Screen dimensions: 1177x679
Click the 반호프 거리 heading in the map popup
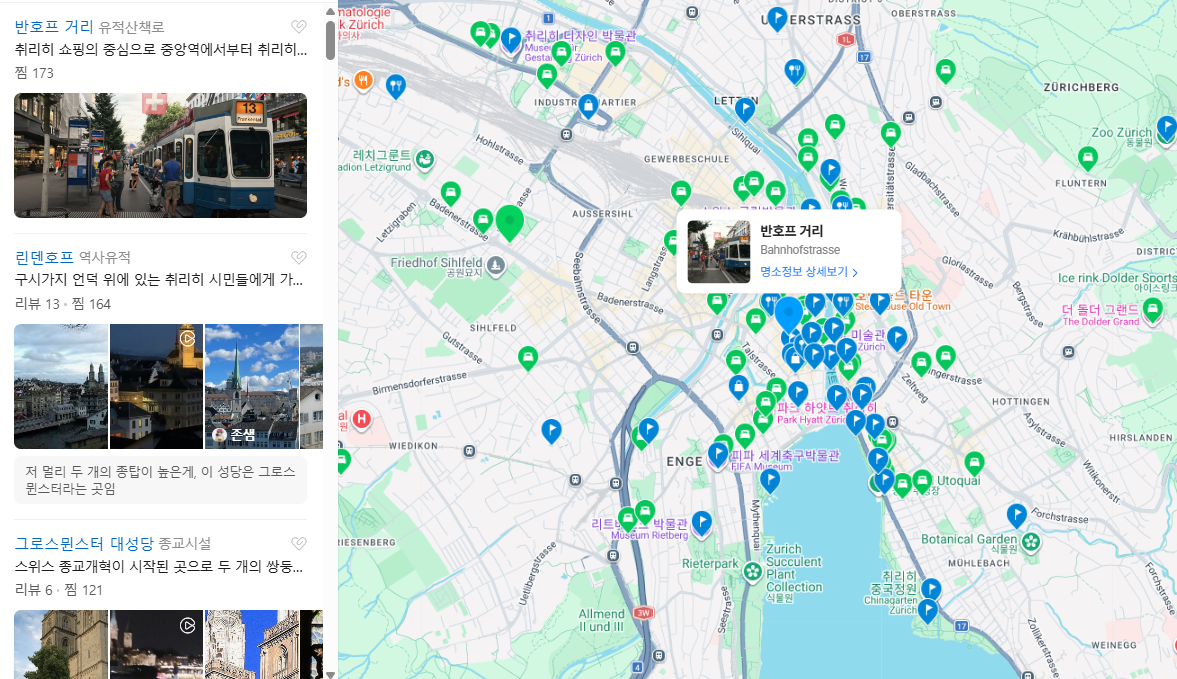click(x=791, y=231)
